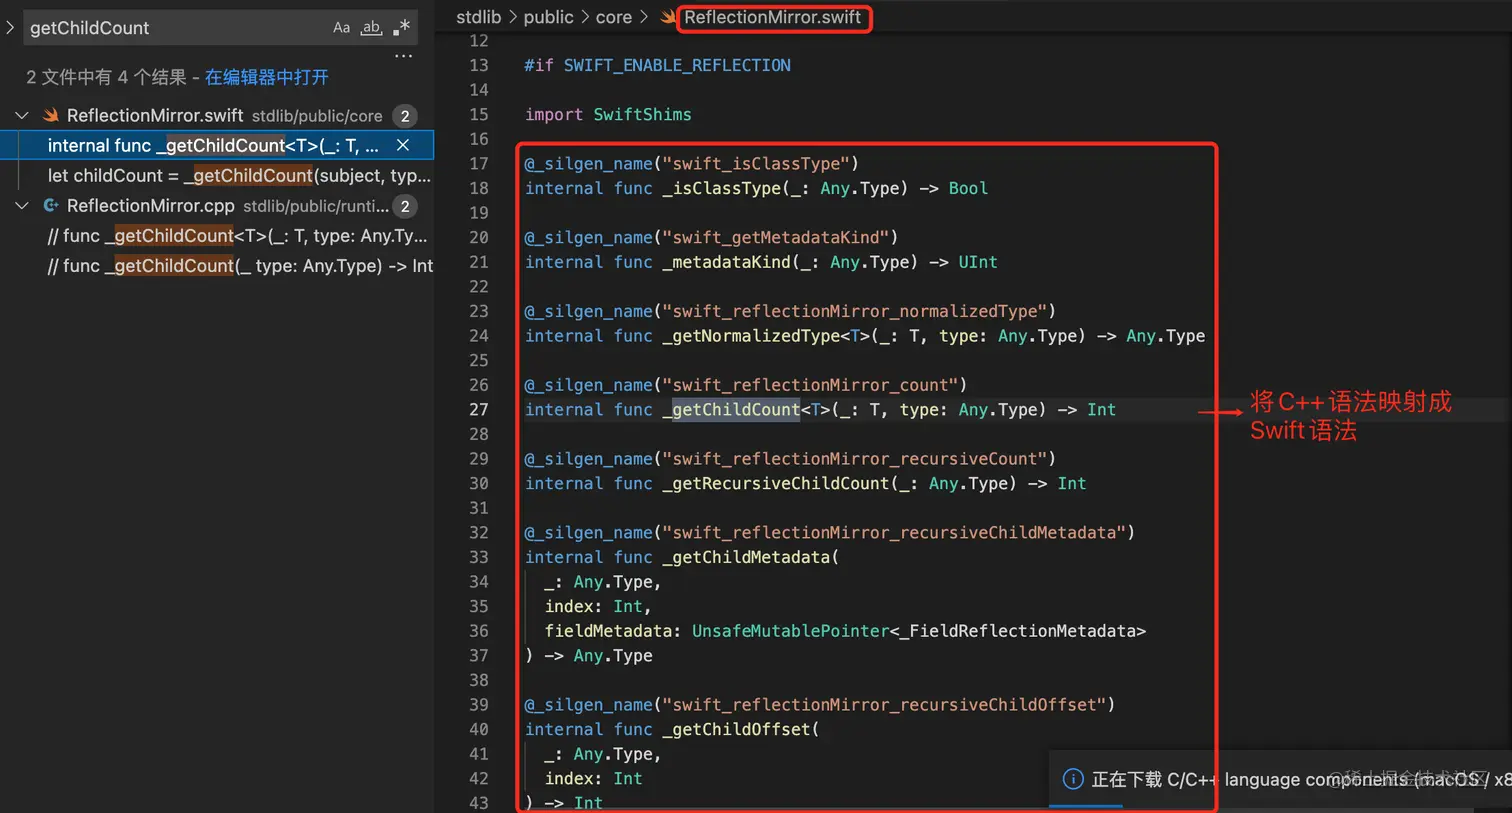Click the Swift file icon in search results

pos(51,116)
